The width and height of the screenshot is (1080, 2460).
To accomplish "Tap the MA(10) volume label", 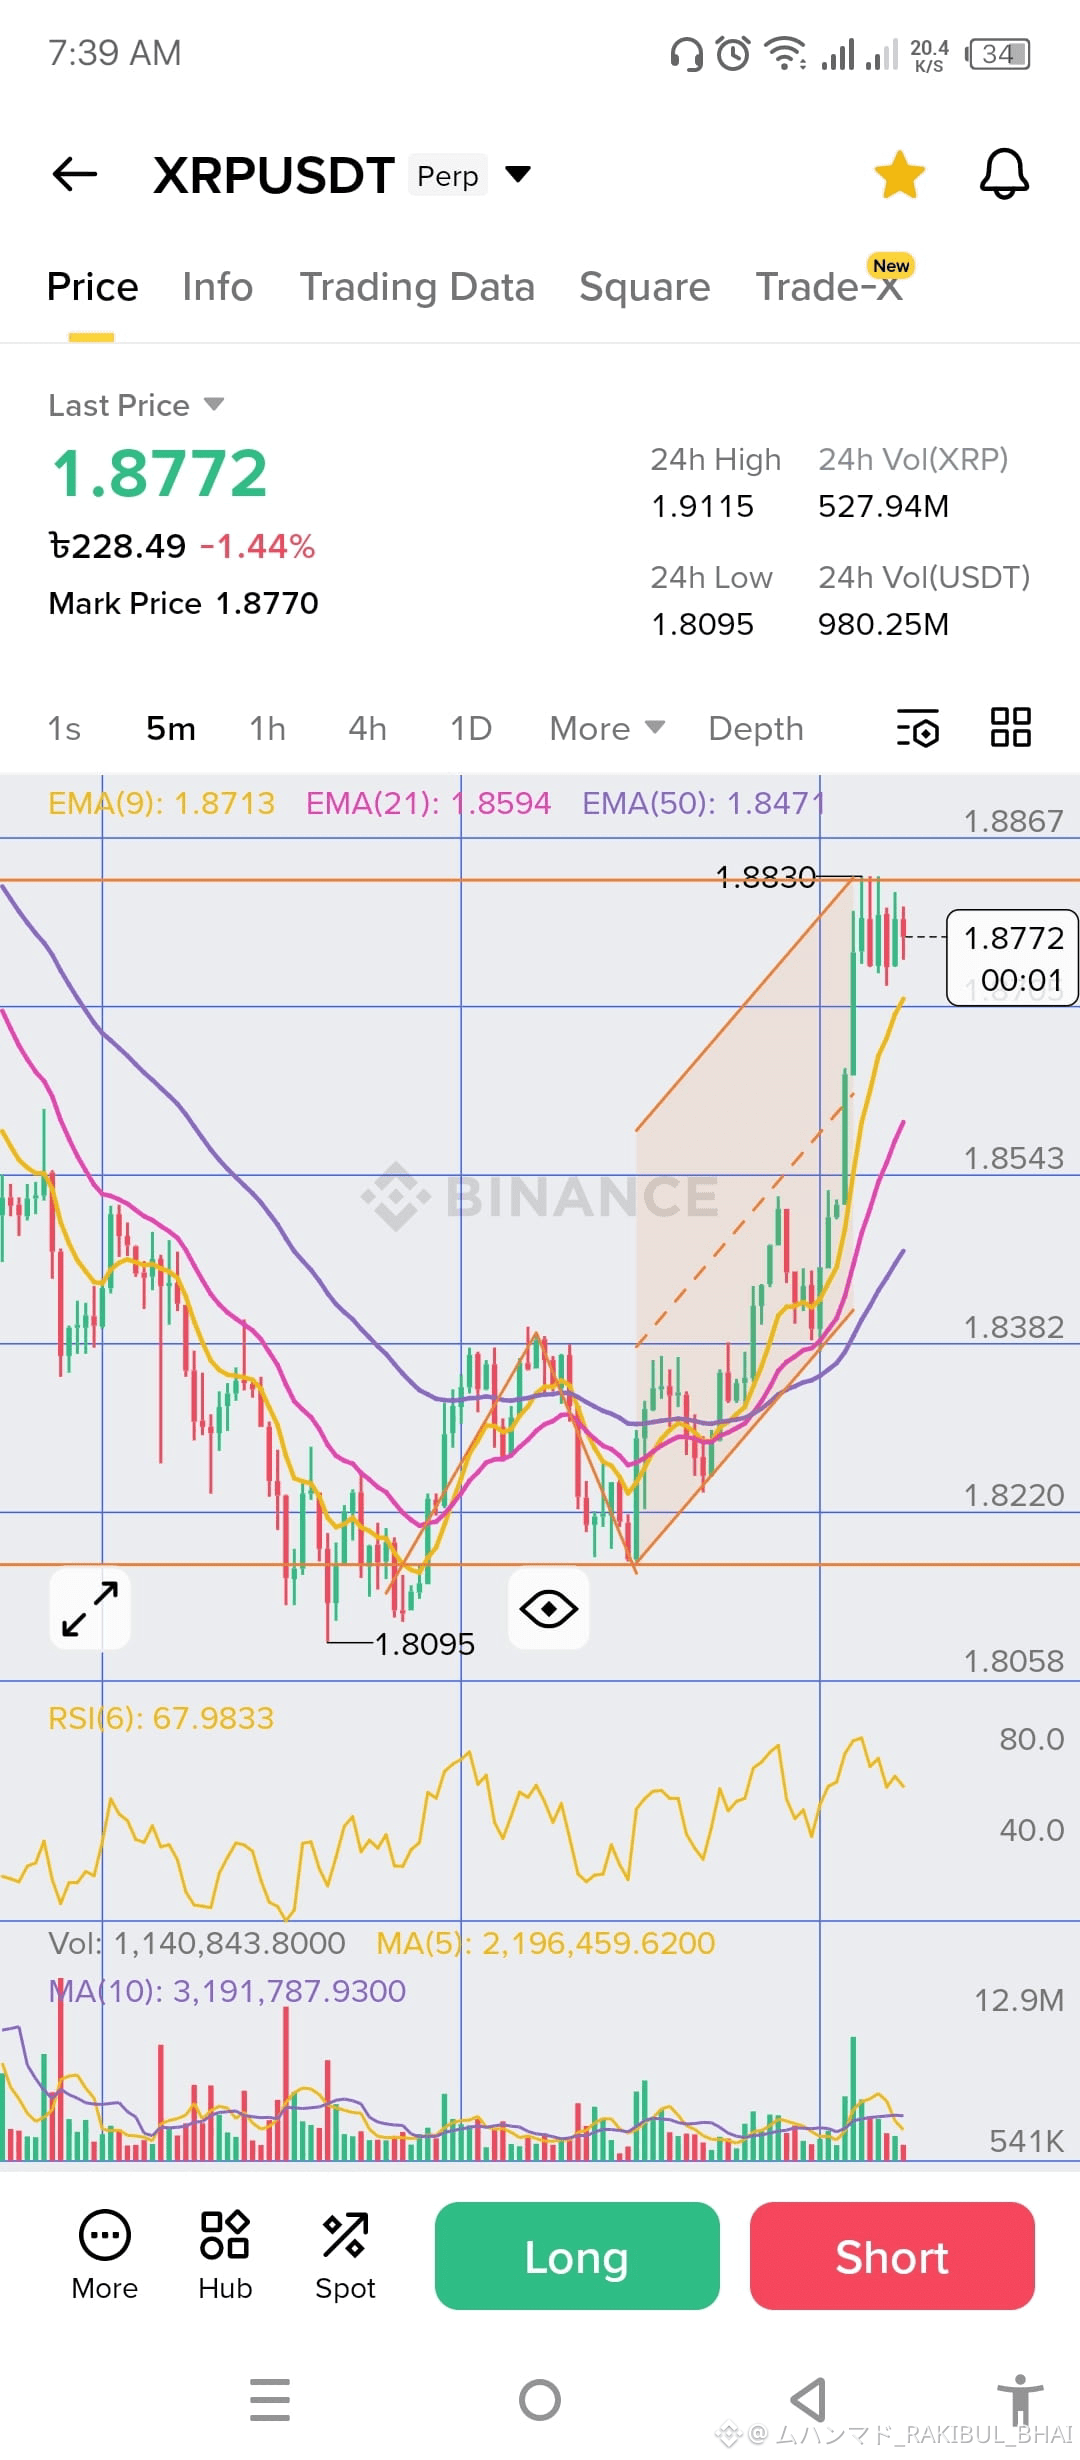I will coord(227,1991).
